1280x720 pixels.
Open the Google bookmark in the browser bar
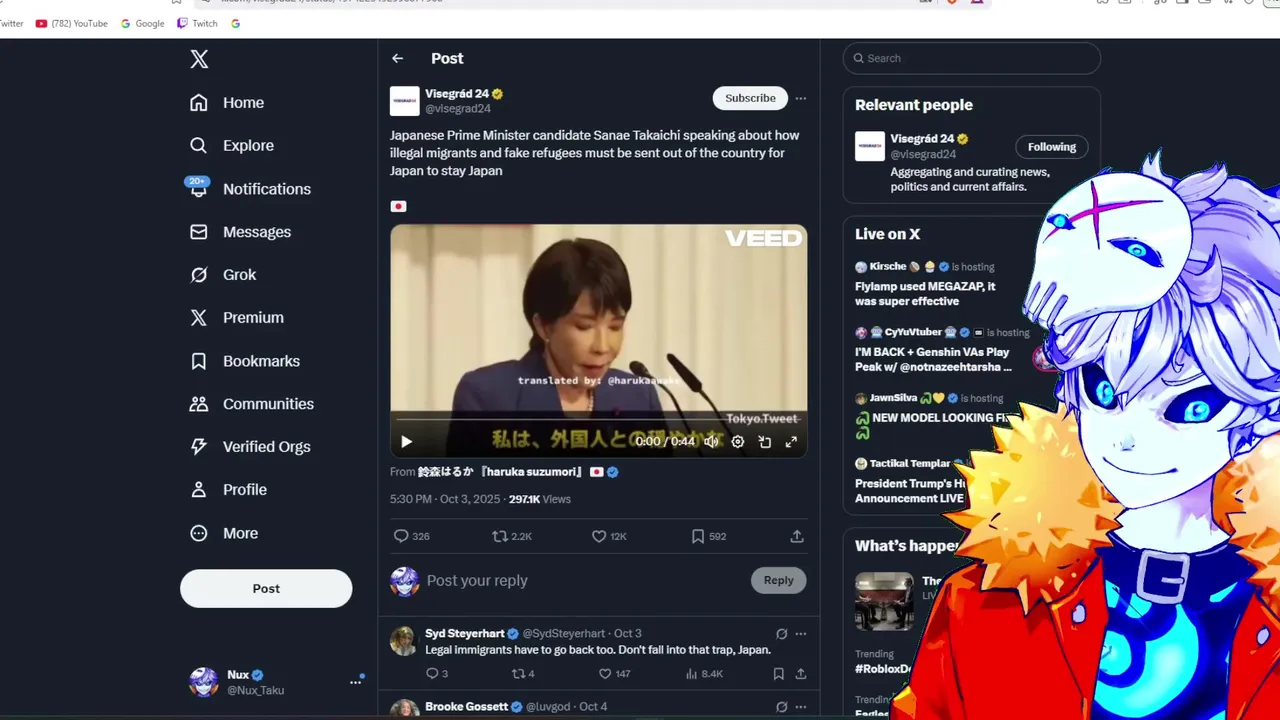tap(143, 23)
